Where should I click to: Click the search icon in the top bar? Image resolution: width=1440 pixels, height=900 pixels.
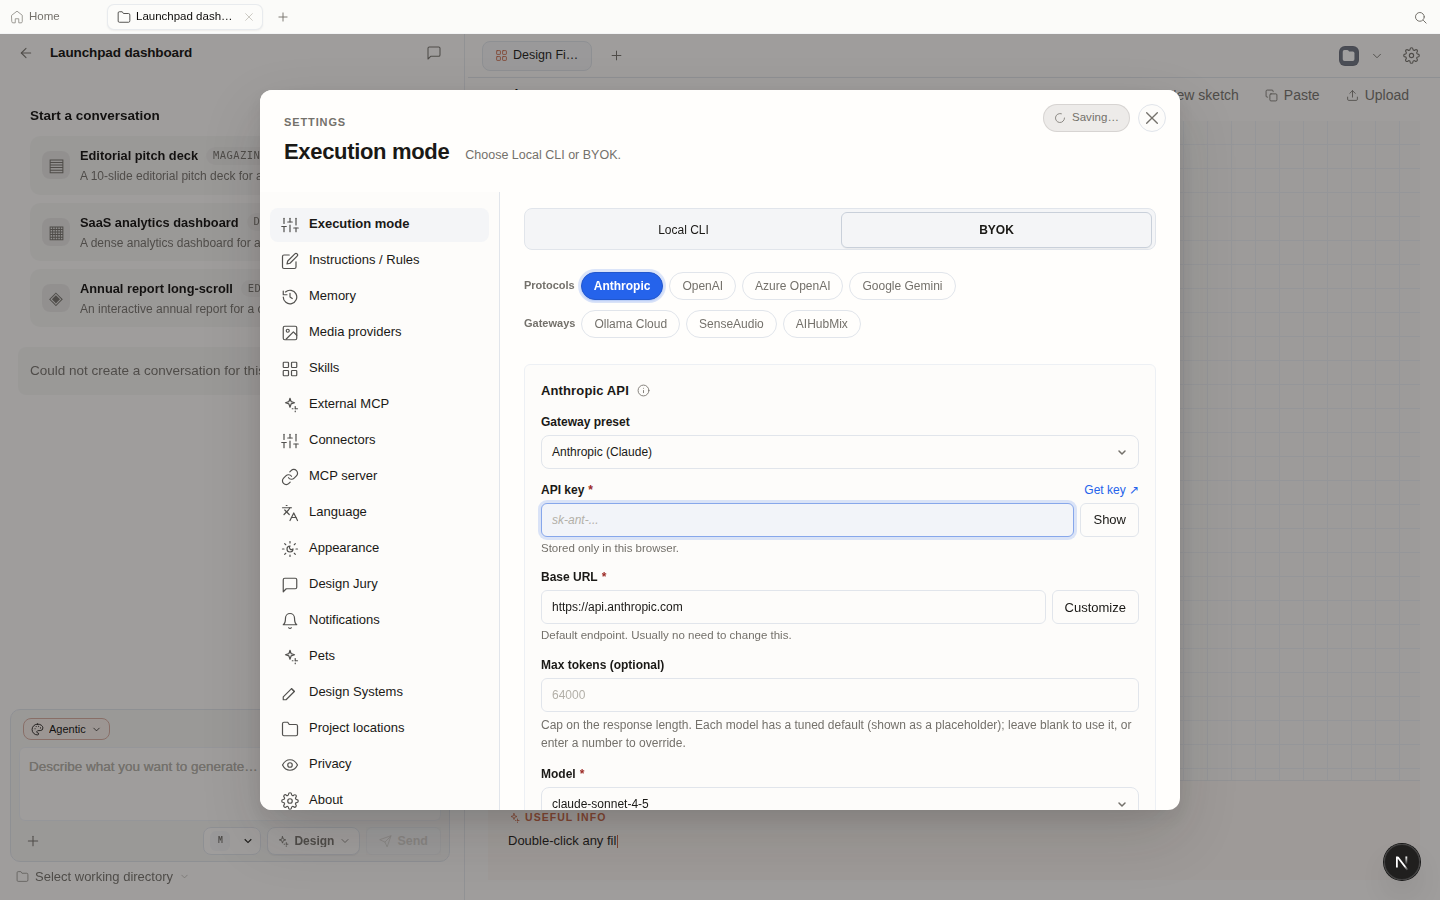tap(1420, 17)
